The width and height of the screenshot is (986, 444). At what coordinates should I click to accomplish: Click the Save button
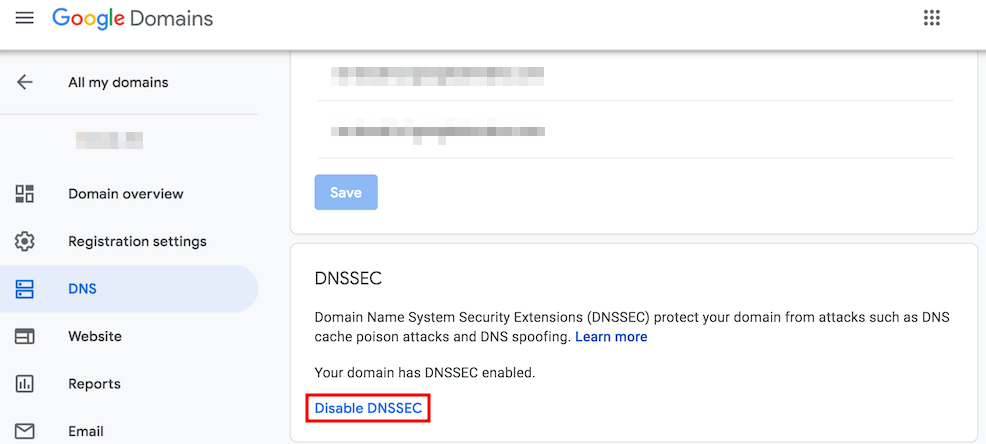(346, 192)
